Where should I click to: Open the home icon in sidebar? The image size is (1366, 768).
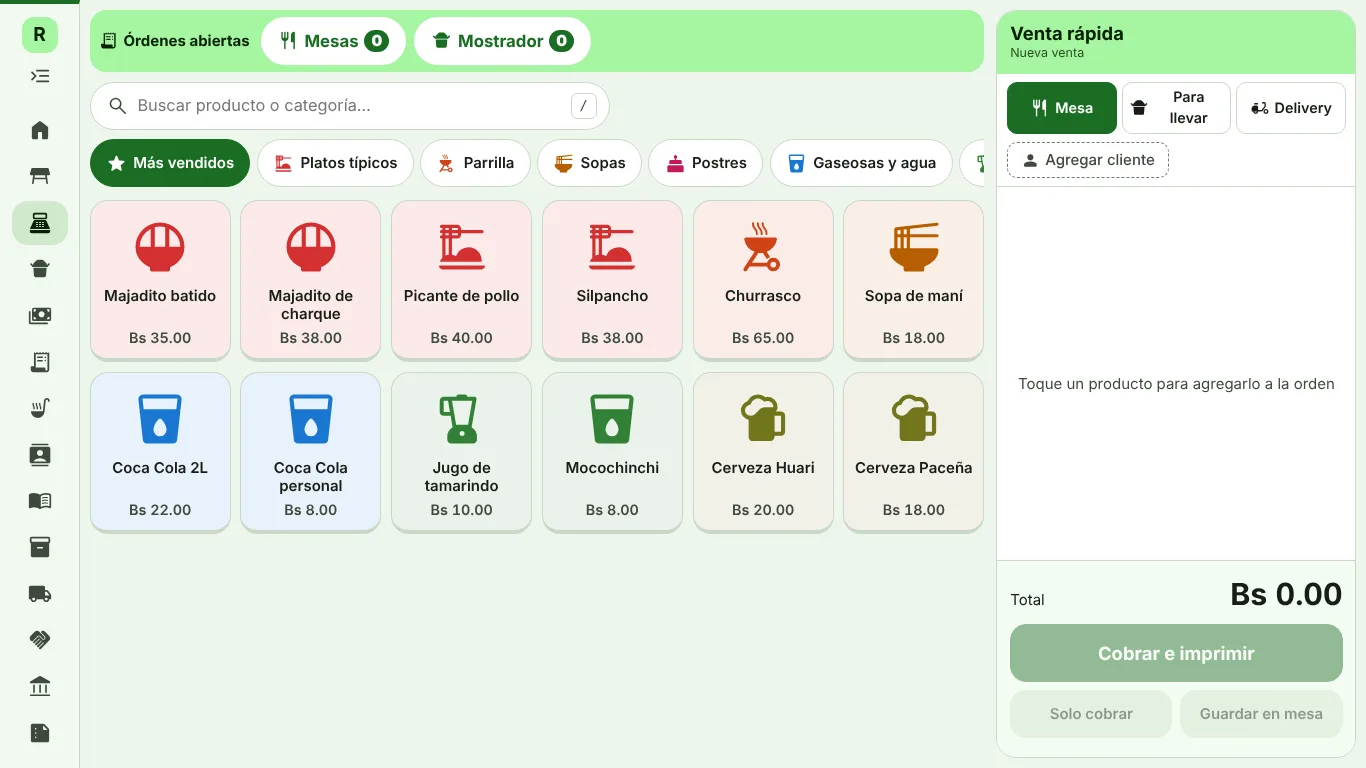40,130
